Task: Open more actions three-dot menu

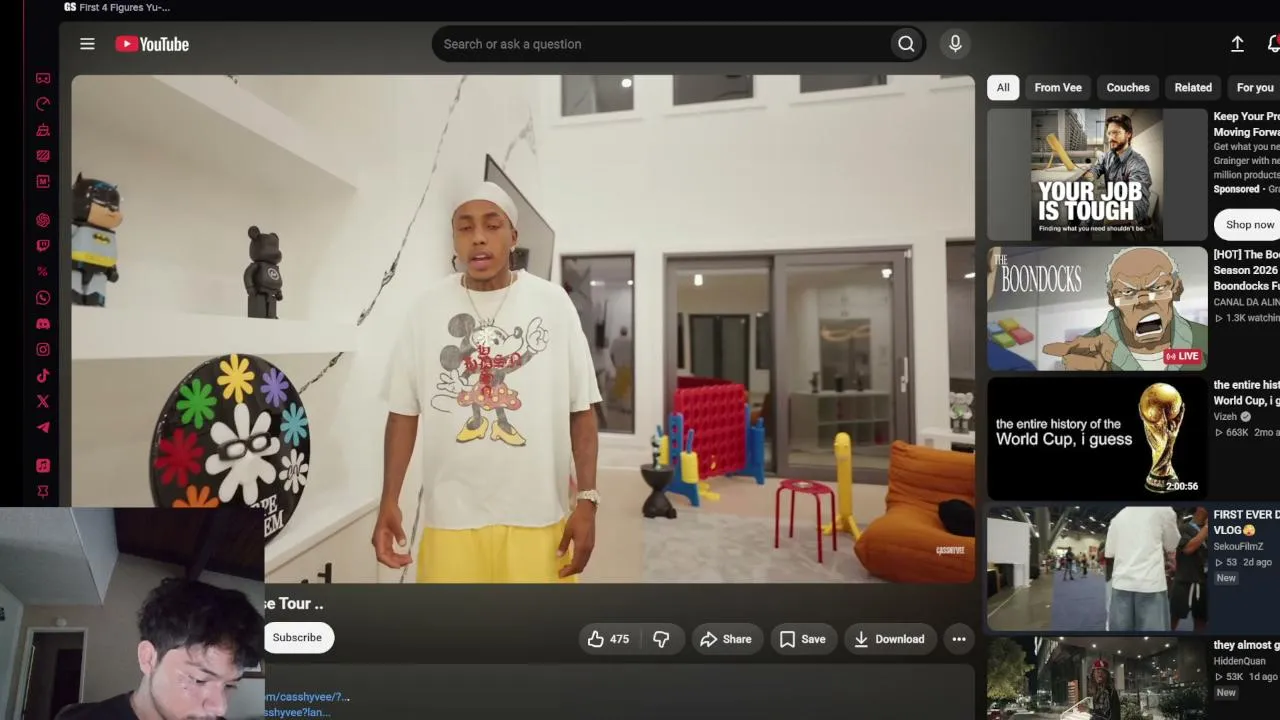Action: [959, 639]
